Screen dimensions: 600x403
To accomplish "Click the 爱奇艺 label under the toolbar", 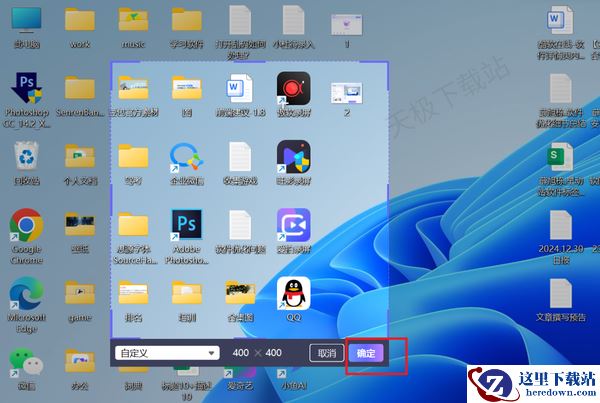I will coord(240,386).
